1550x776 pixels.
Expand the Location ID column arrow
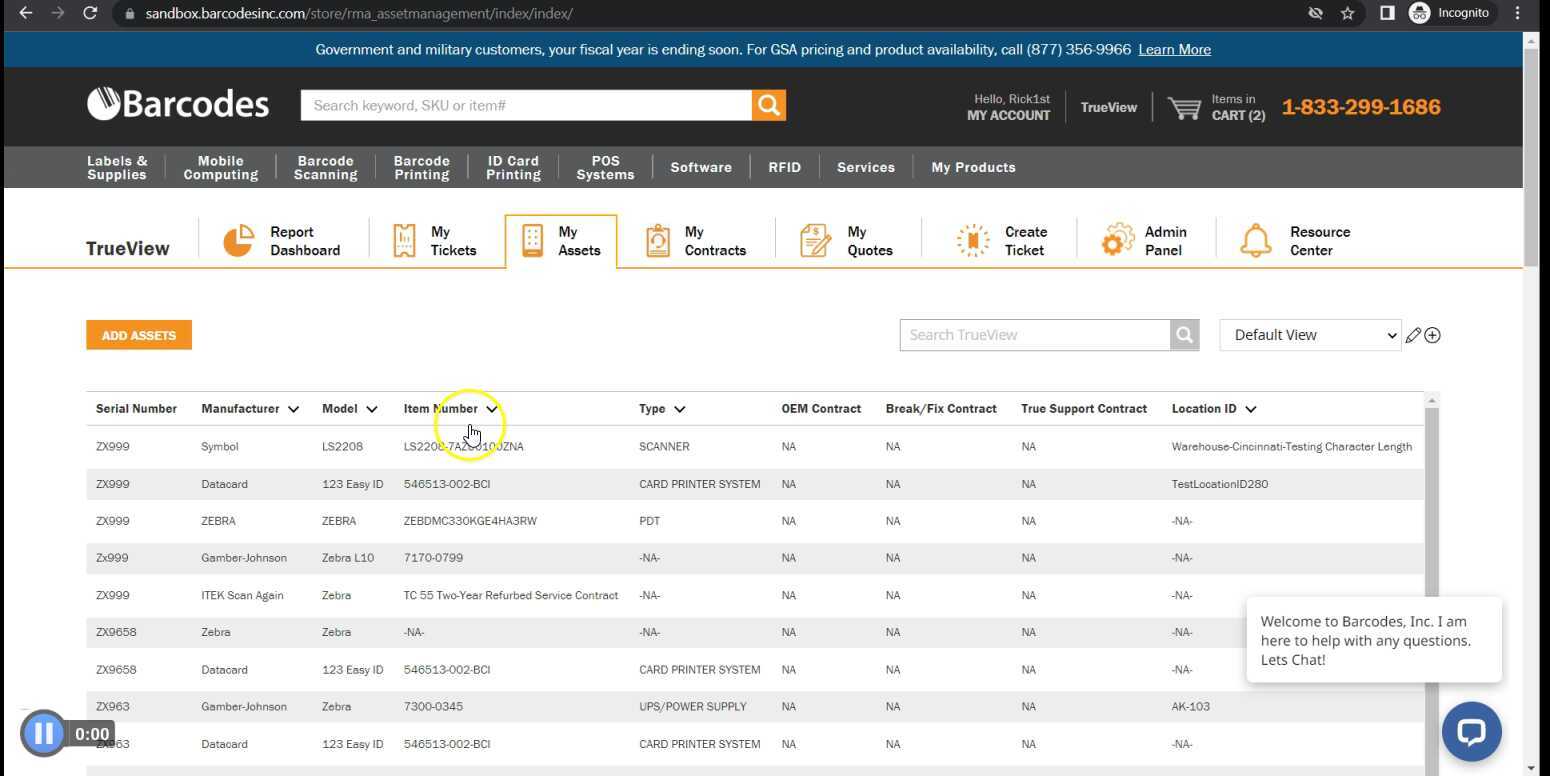[1250, 409]
